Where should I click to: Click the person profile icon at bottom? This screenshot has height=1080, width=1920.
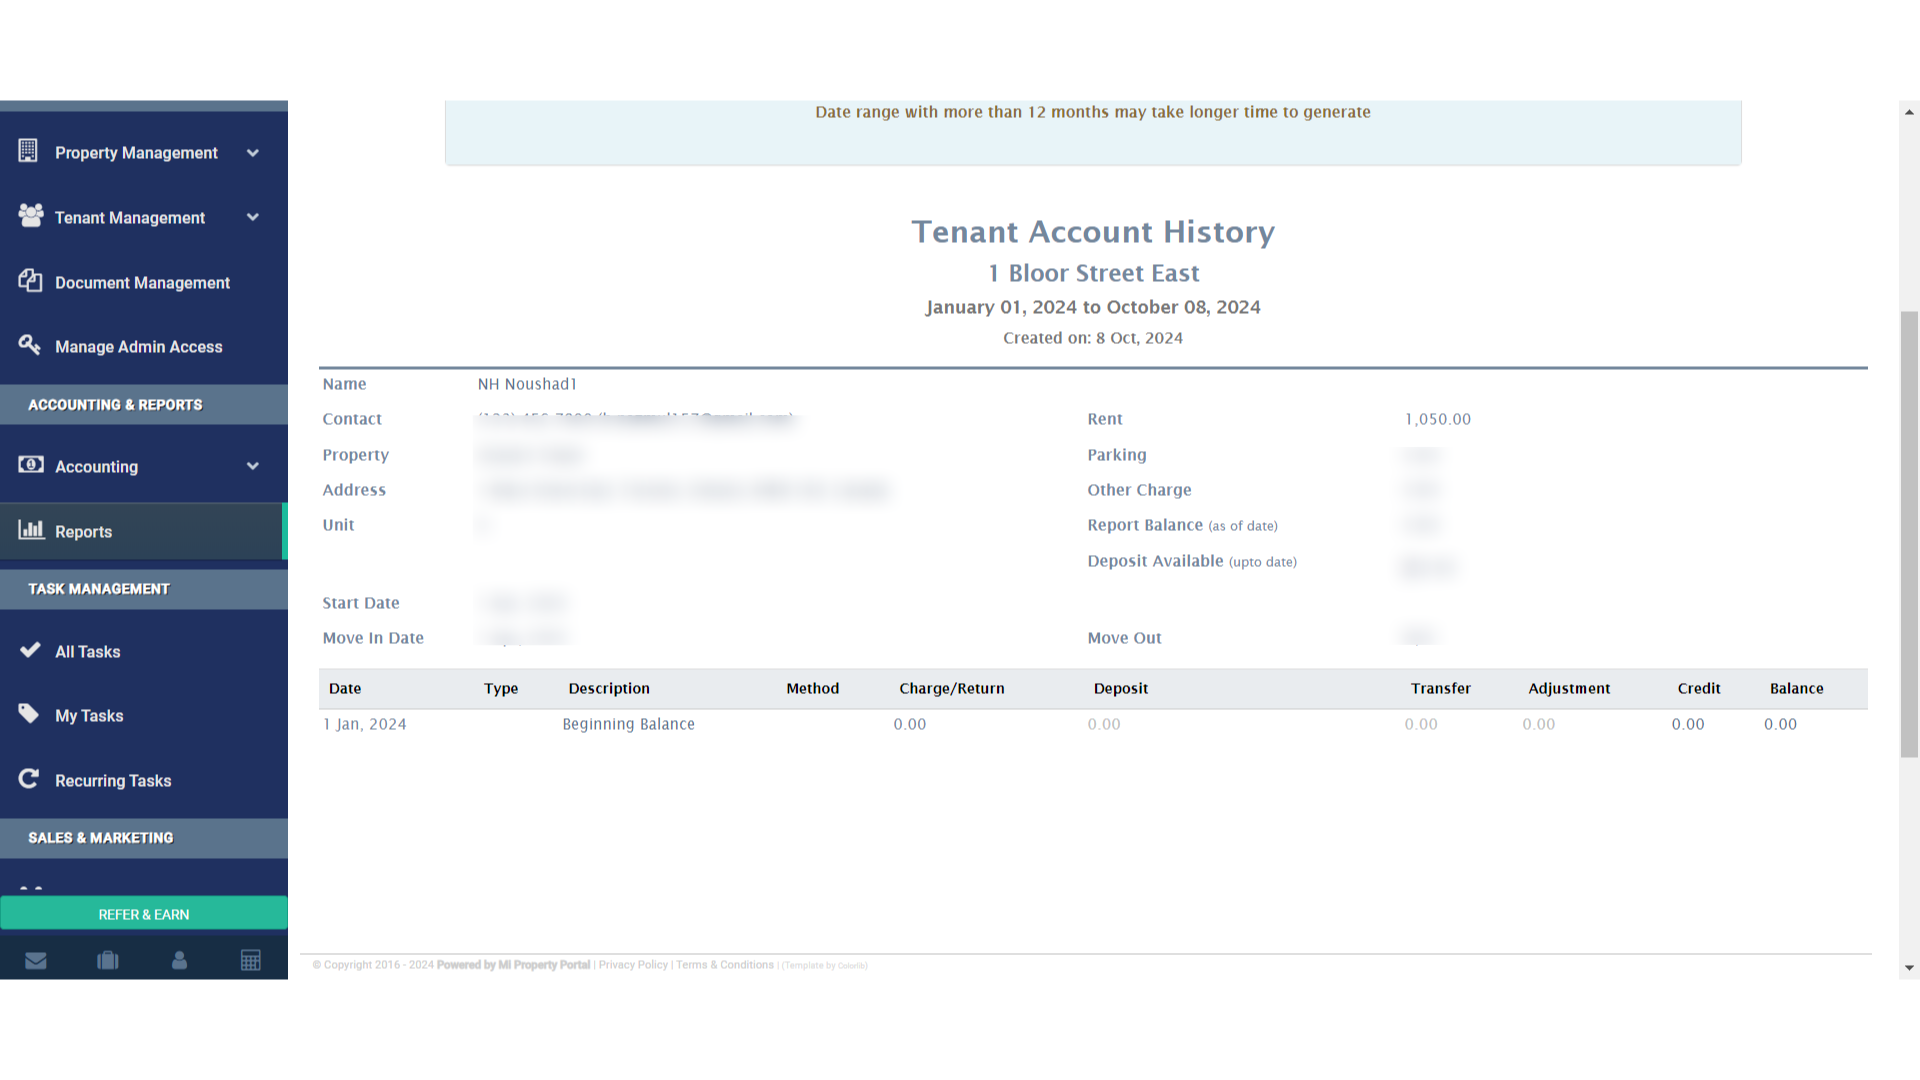[179, 960]
